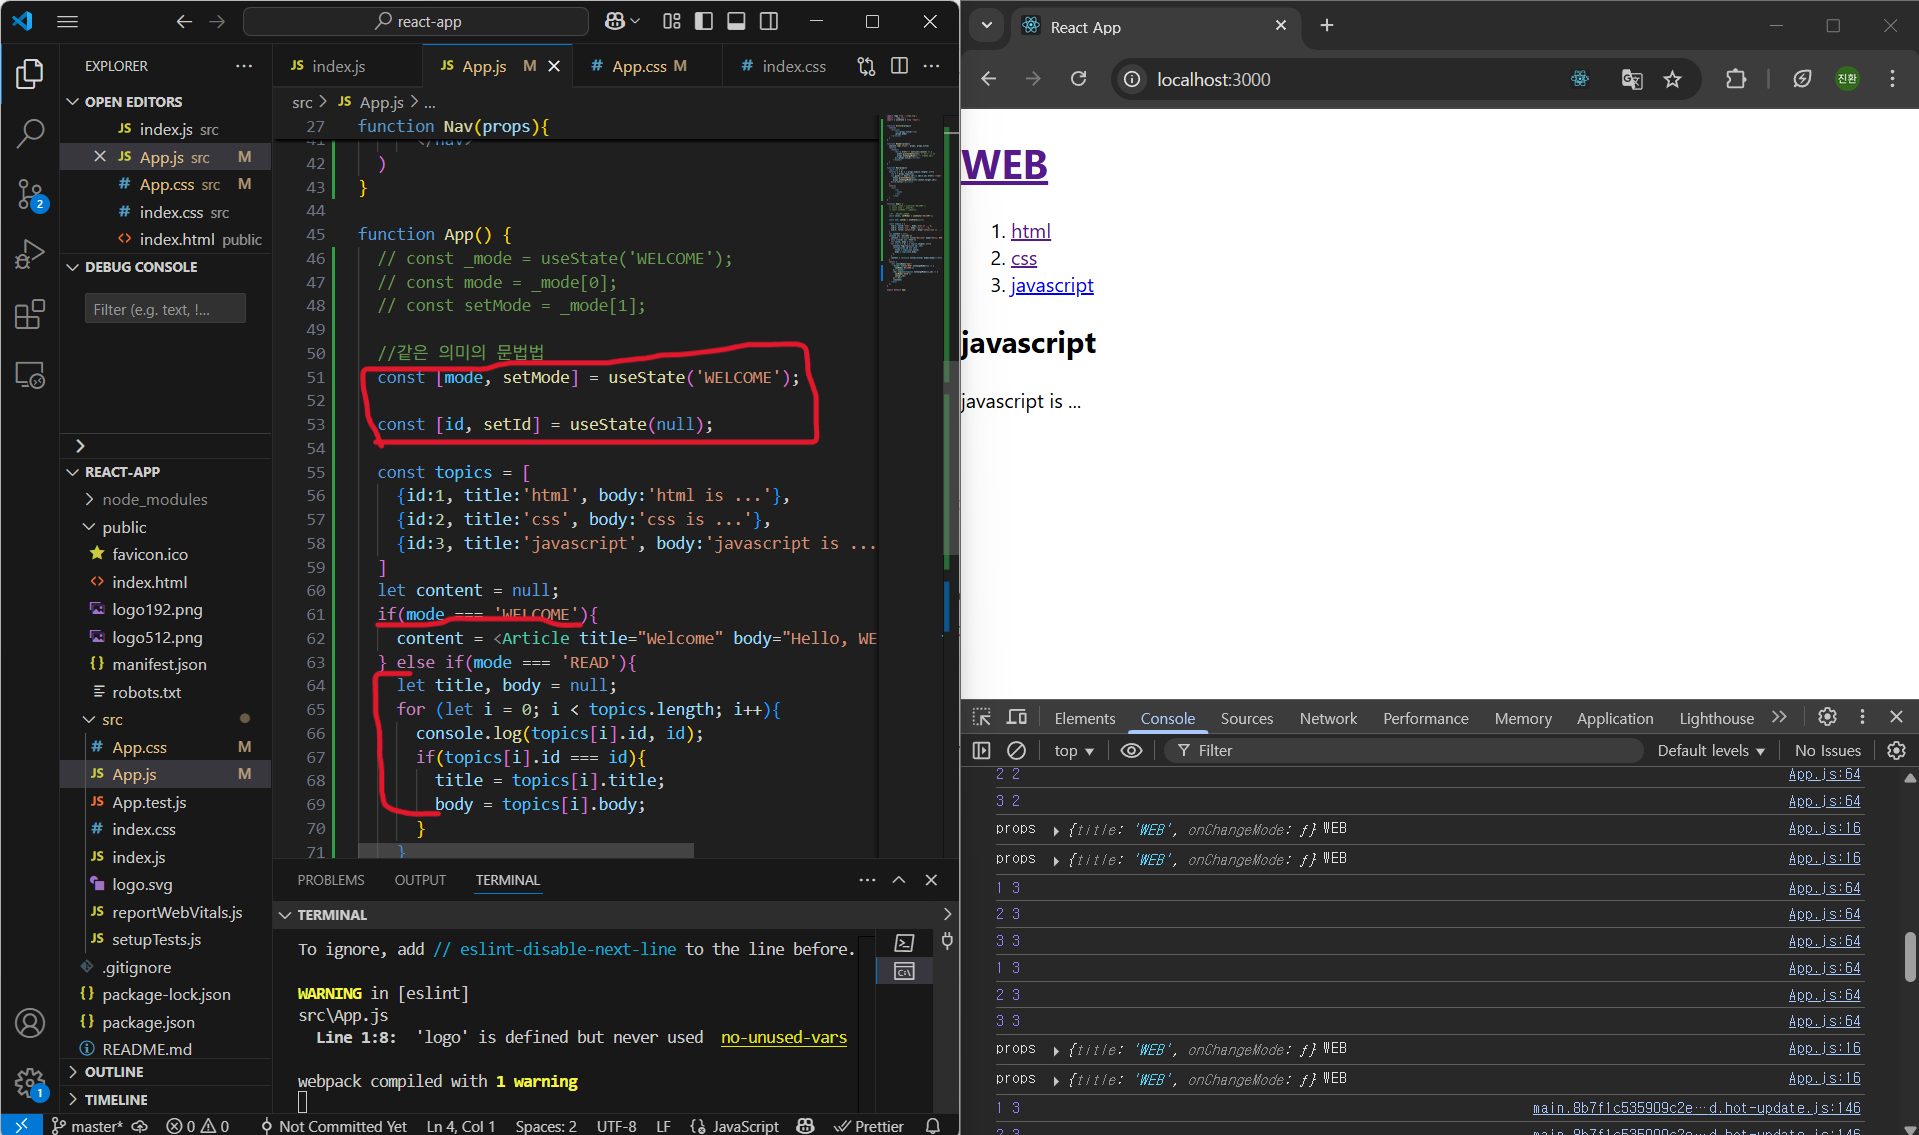Viewport: 1919px width, 1135px height.
Task: Bookmark this page with the star icon
Action: tap(1672, 79)
